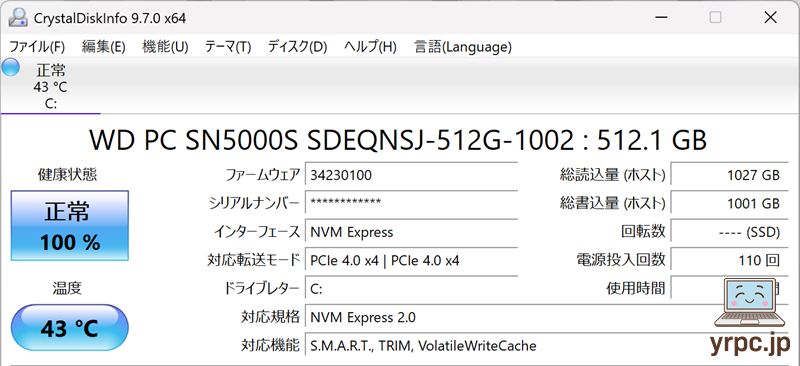Viewport: 800px width, 366px height.
Task: Click the 43 °C temperature button
Action: [69, 328]
